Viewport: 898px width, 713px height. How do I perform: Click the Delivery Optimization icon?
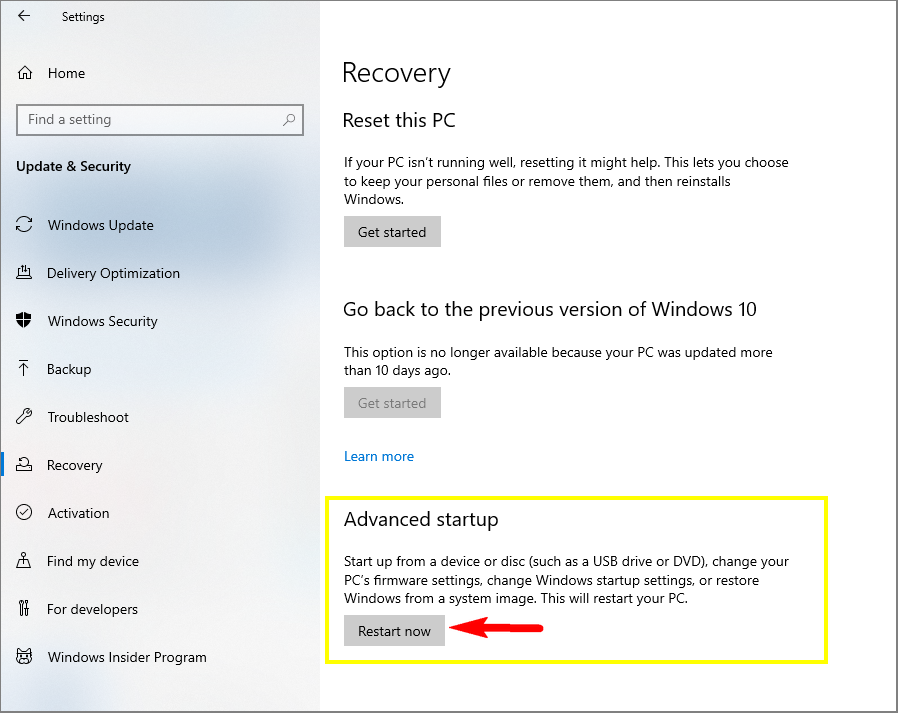click(x=24, y=273)
